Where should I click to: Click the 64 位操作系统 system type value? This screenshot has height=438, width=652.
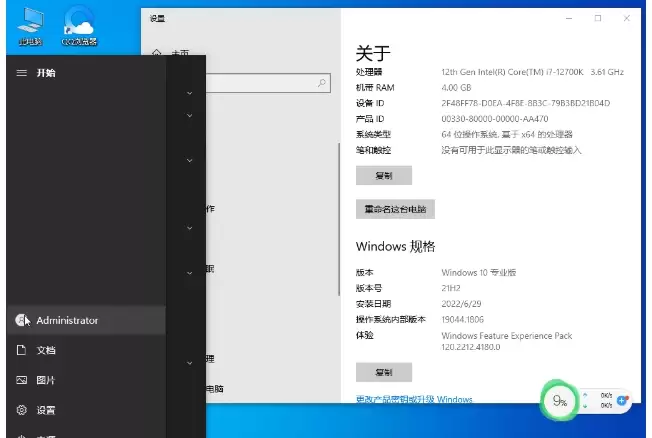pyautogui.click(x=507, y=134)
